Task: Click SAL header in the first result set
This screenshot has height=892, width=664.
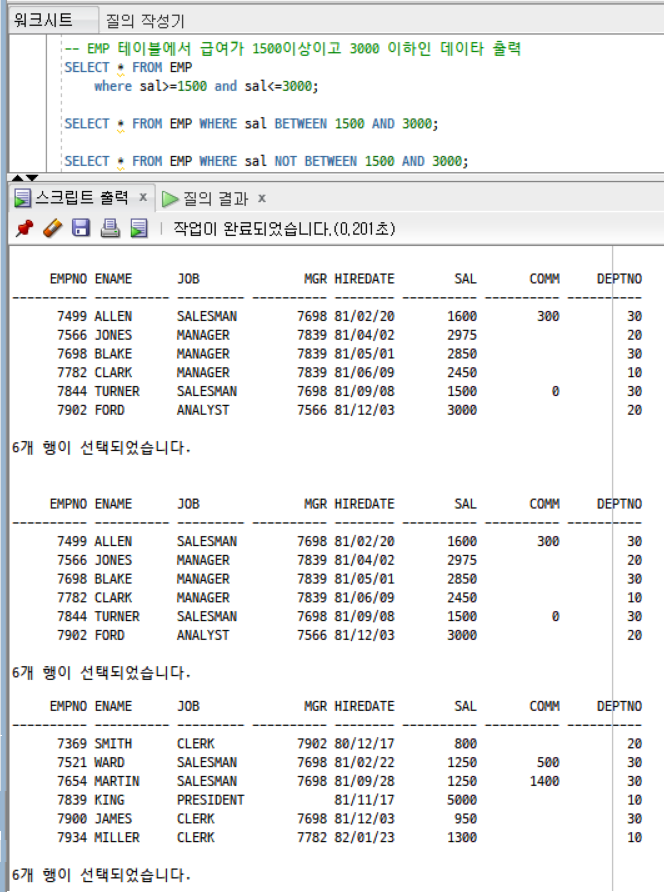Action: coord(465,278)
